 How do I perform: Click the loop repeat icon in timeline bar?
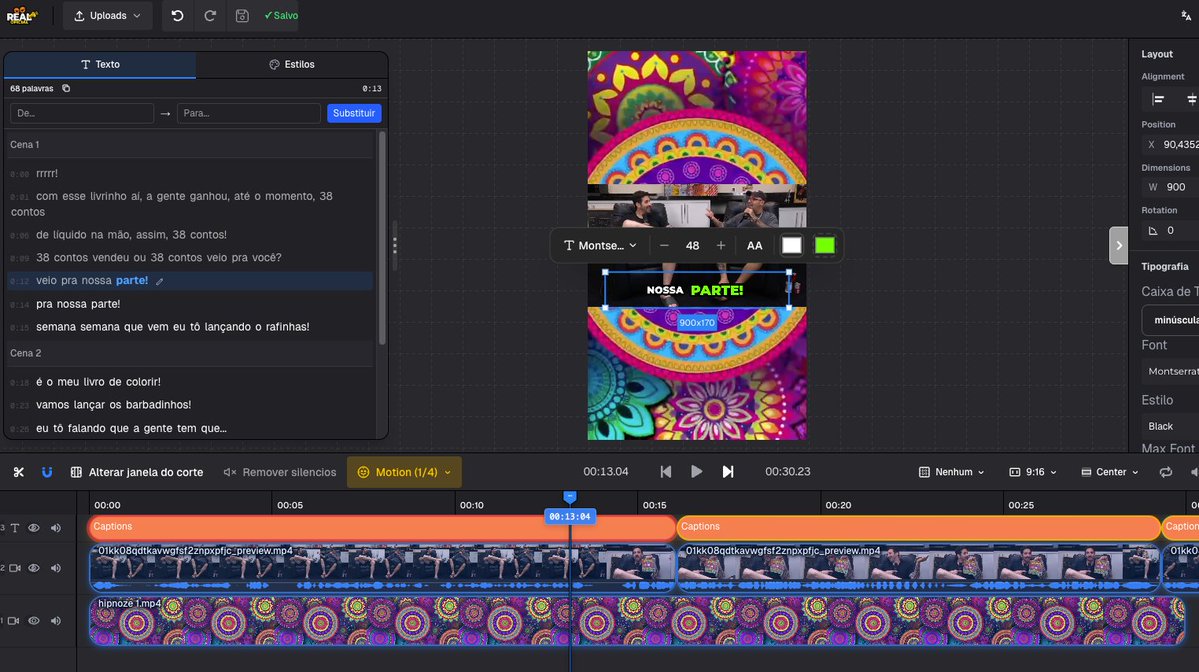(x=1165, y=472)
